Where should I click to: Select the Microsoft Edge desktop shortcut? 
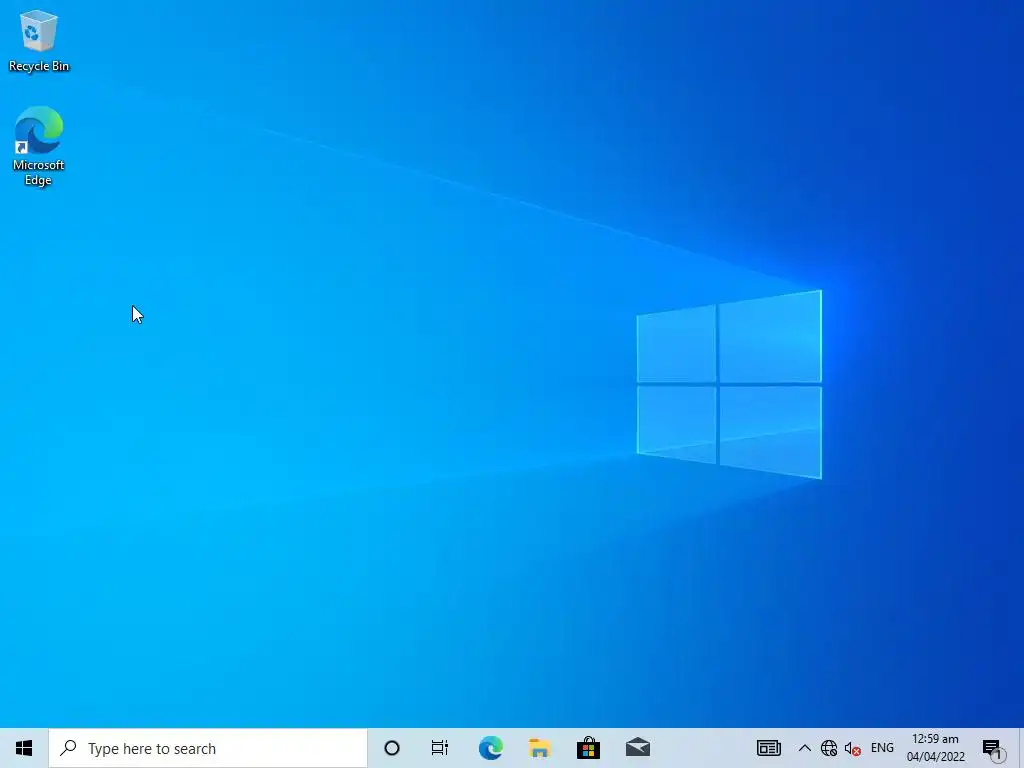point(39,146)
